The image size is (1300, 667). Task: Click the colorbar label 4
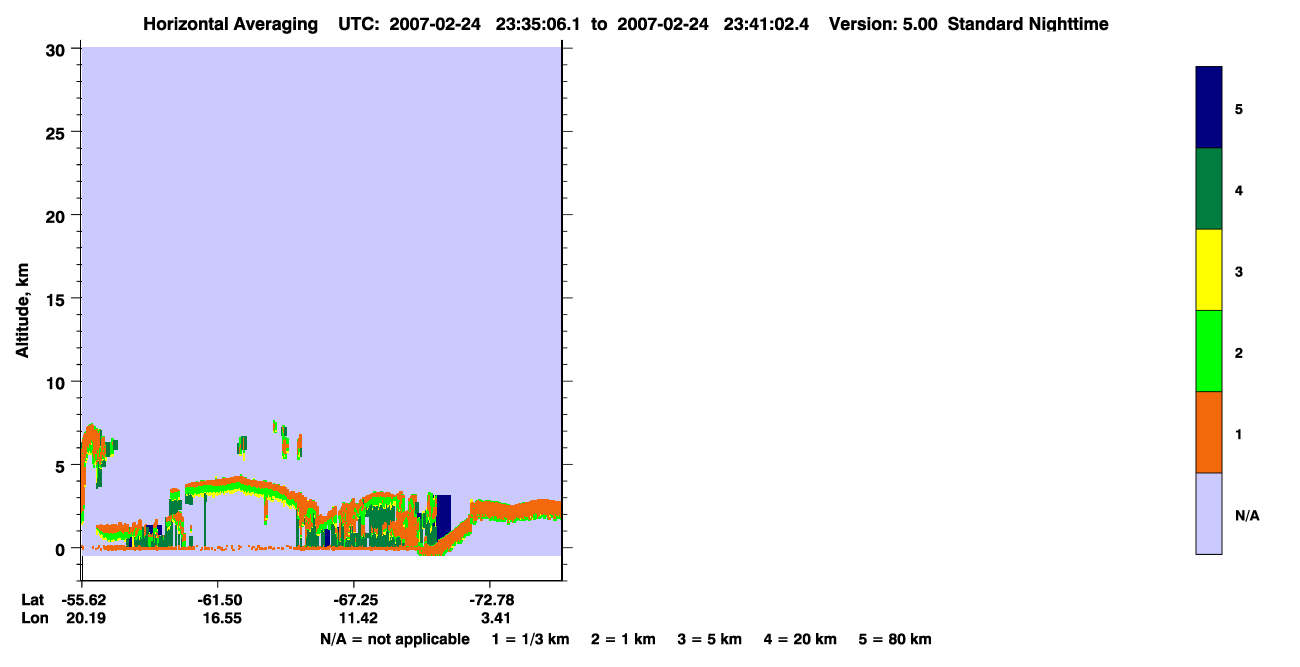(x=1239, y=190)
